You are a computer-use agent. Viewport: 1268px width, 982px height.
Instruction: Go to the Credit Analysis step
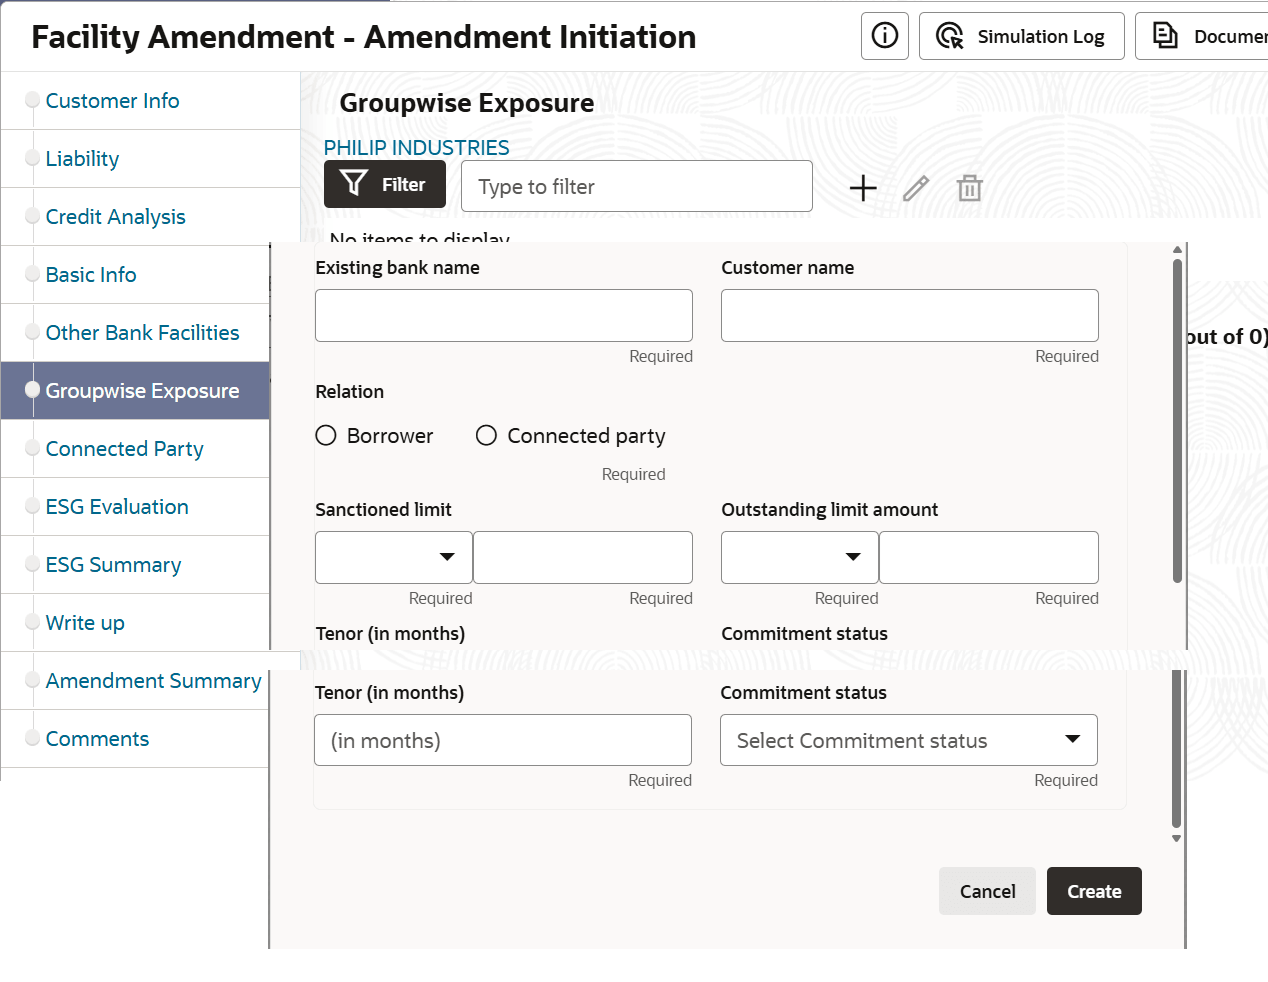point(116,217)
